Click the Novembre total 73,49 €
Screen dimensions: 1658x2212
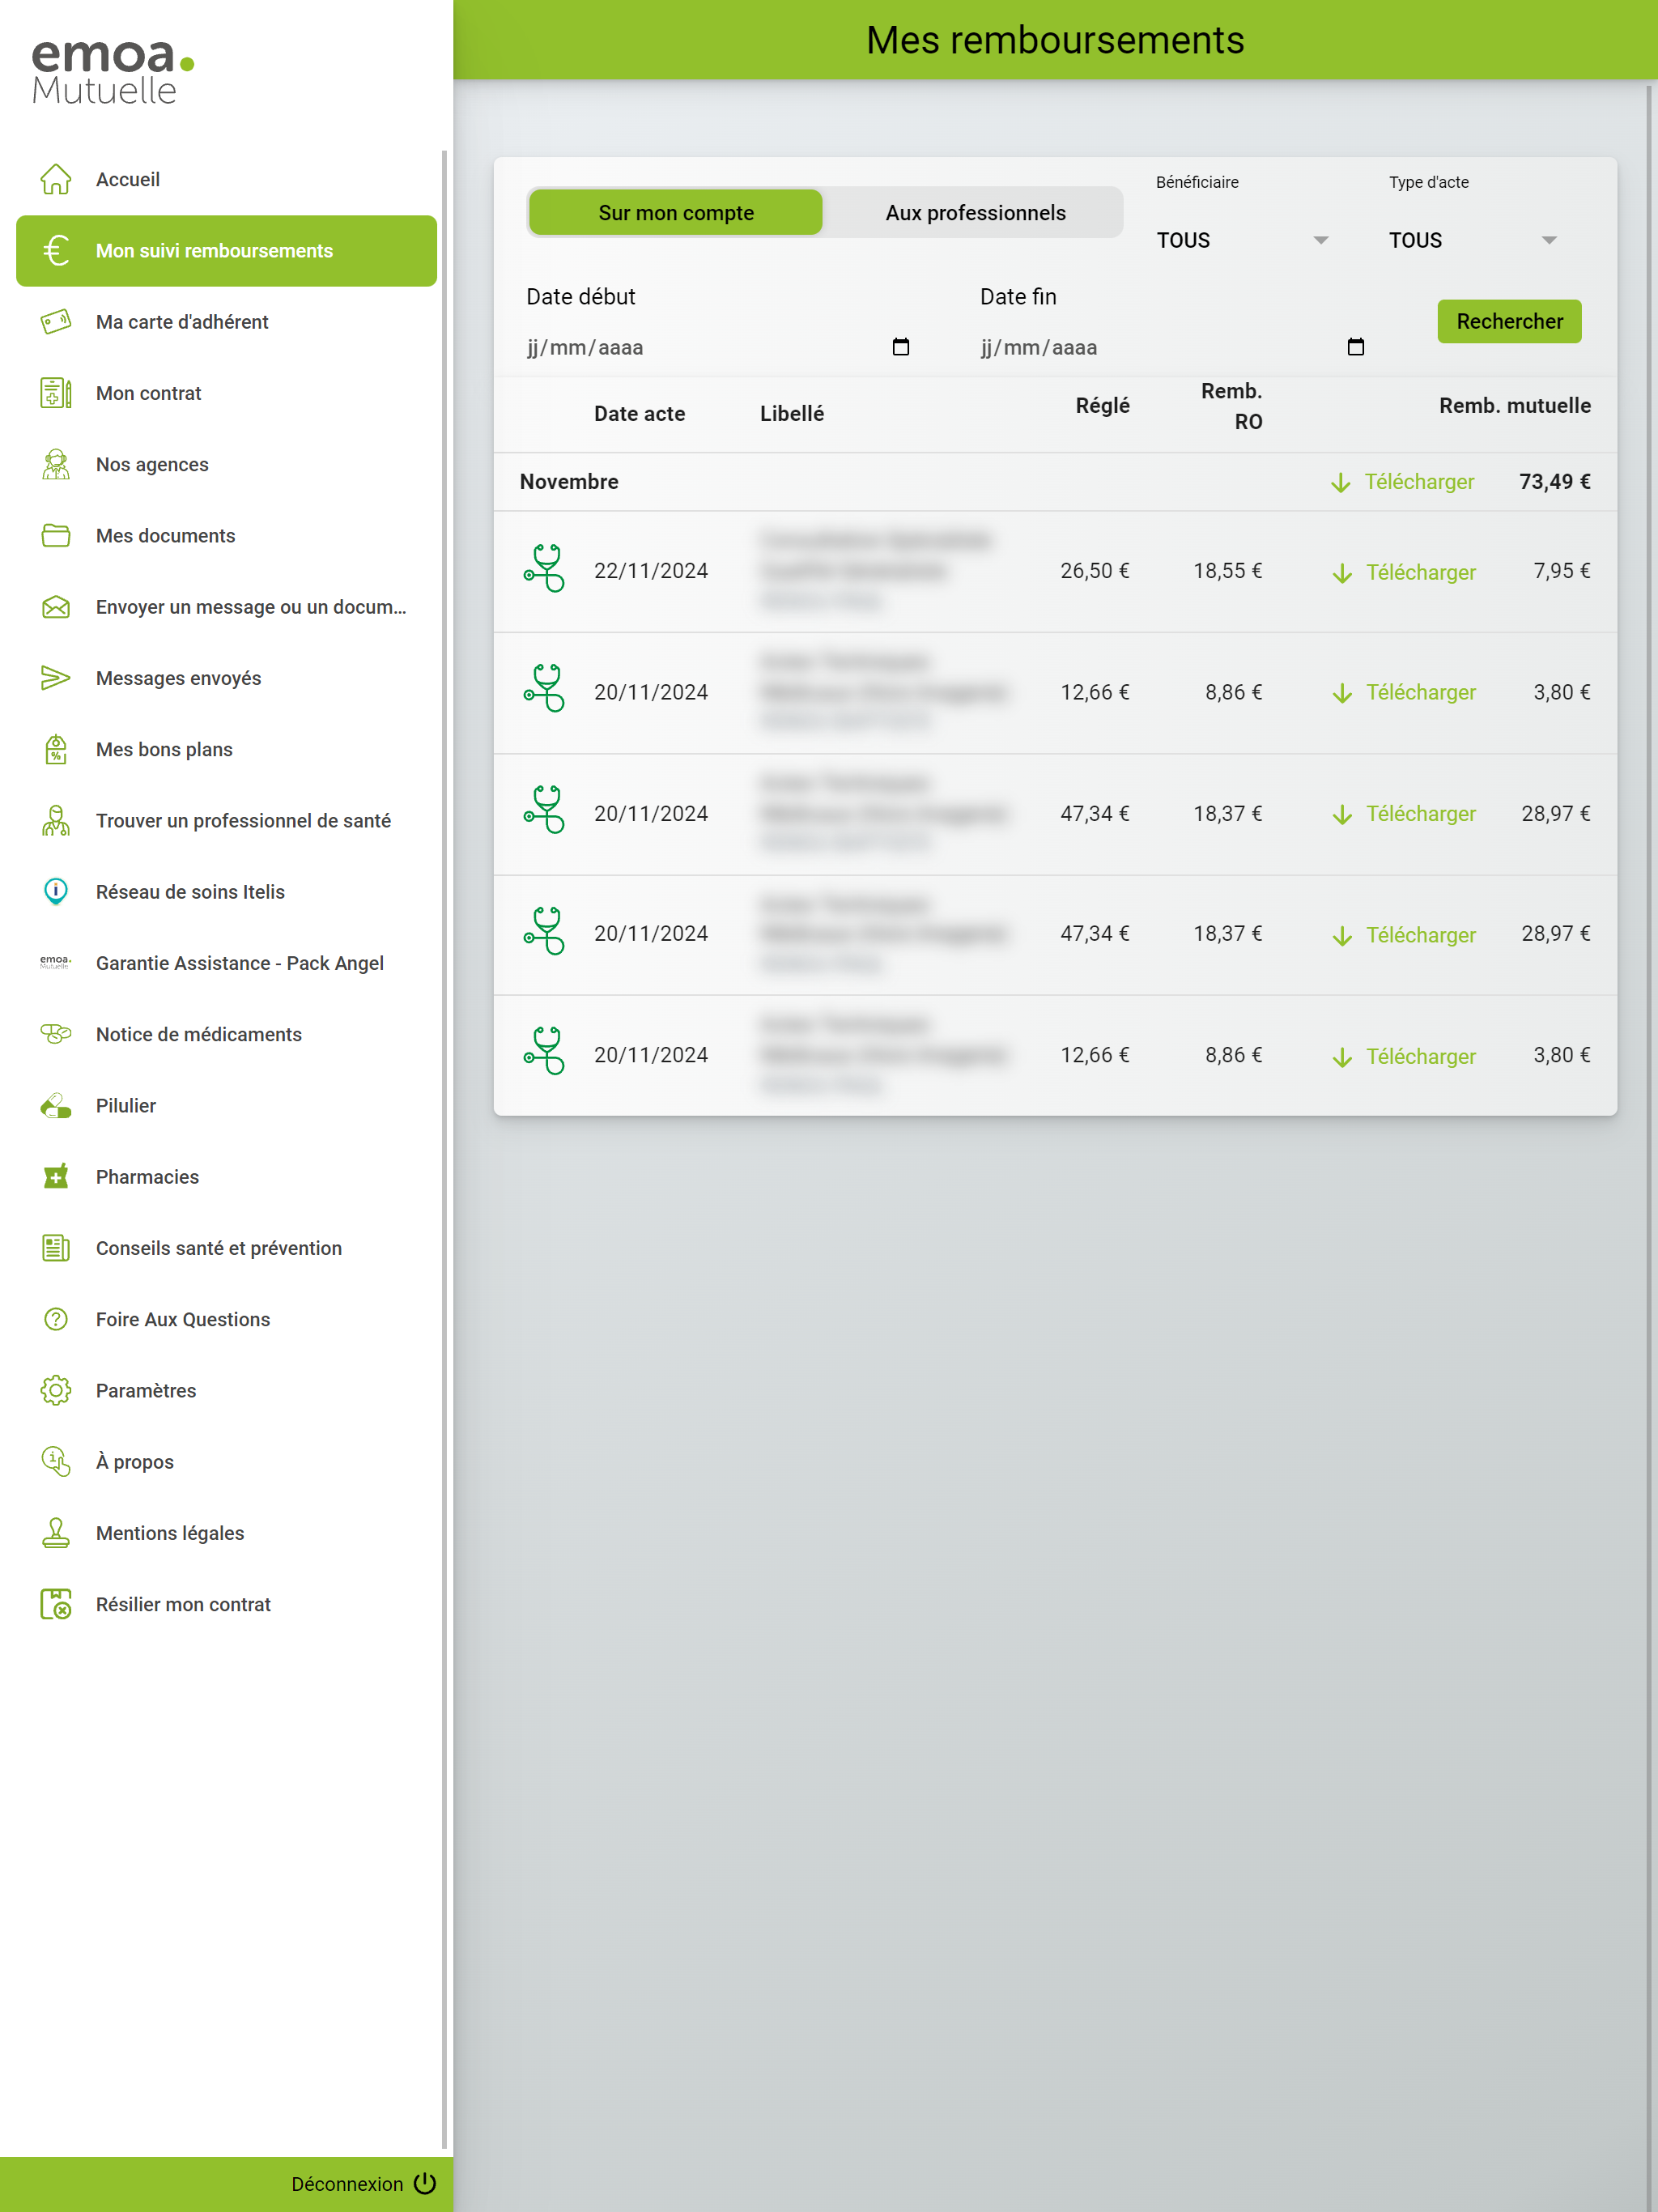pos(1554,481)
